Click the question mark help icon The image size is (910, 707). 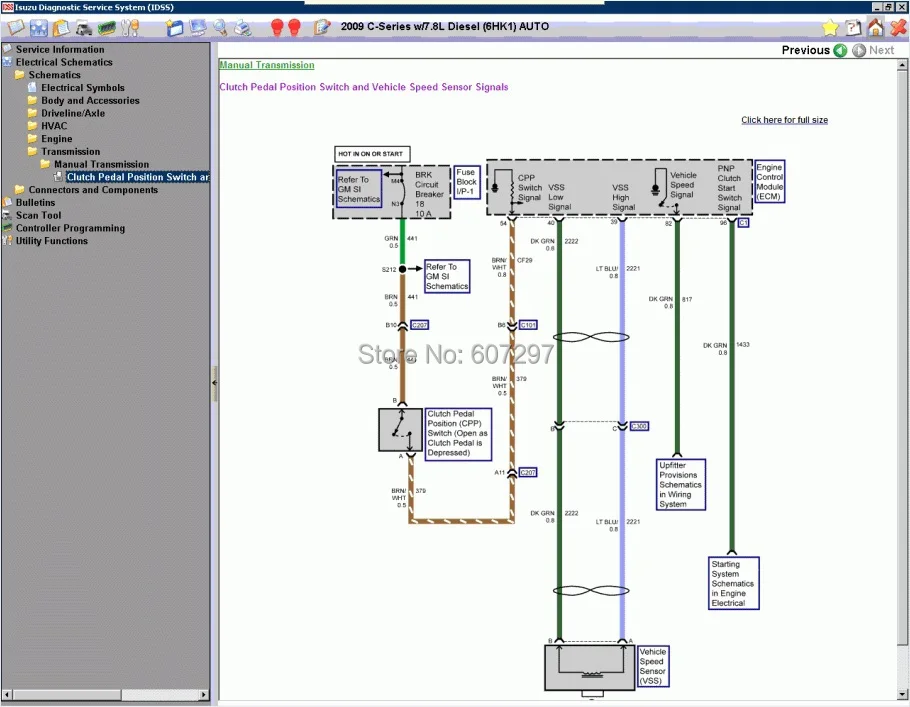tap(854, 27)
